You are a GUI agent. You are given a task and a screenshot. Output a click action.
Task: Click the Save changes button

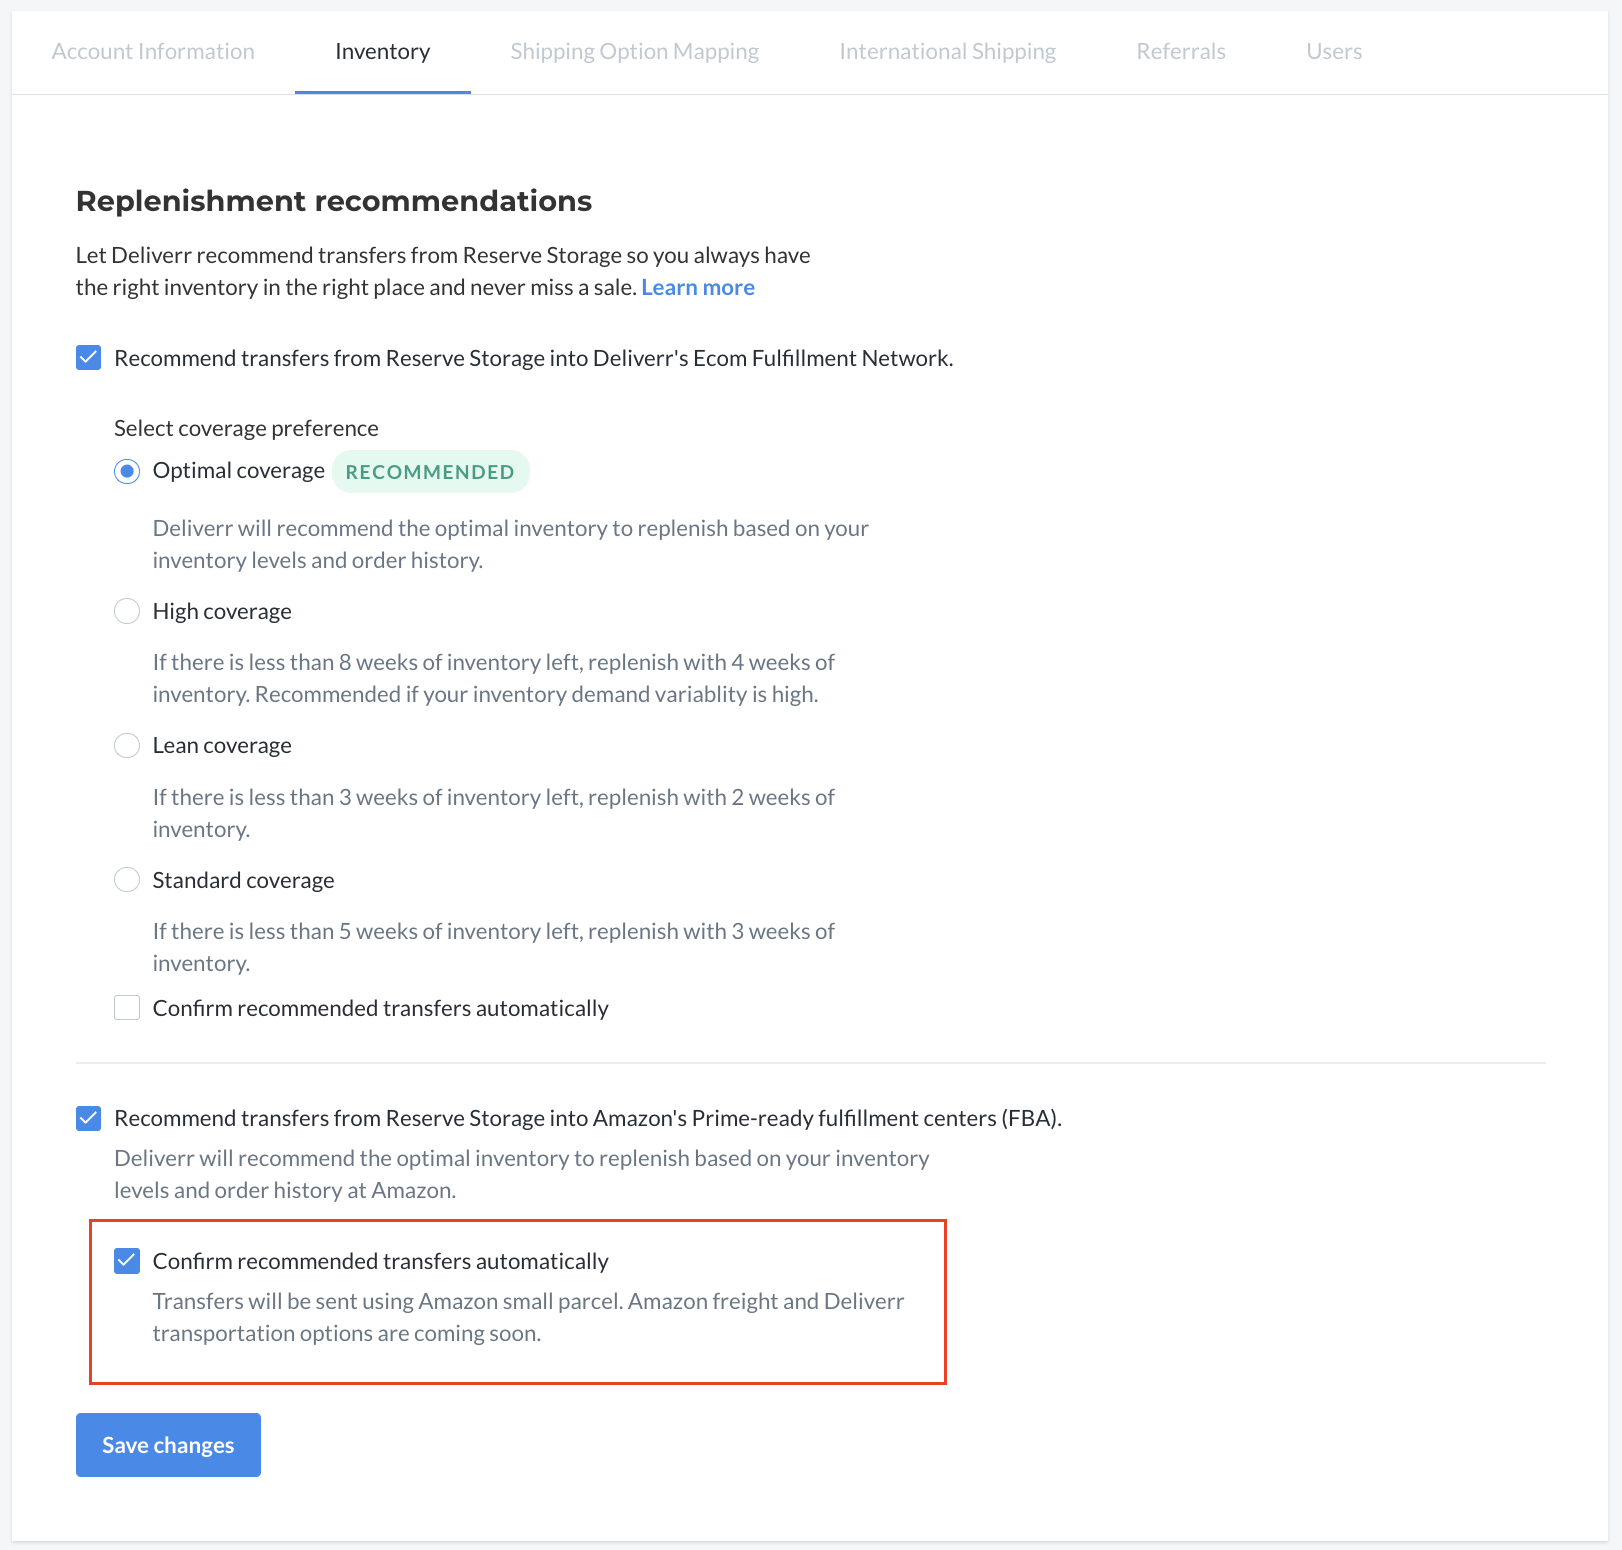click(x=168, y=1445)
